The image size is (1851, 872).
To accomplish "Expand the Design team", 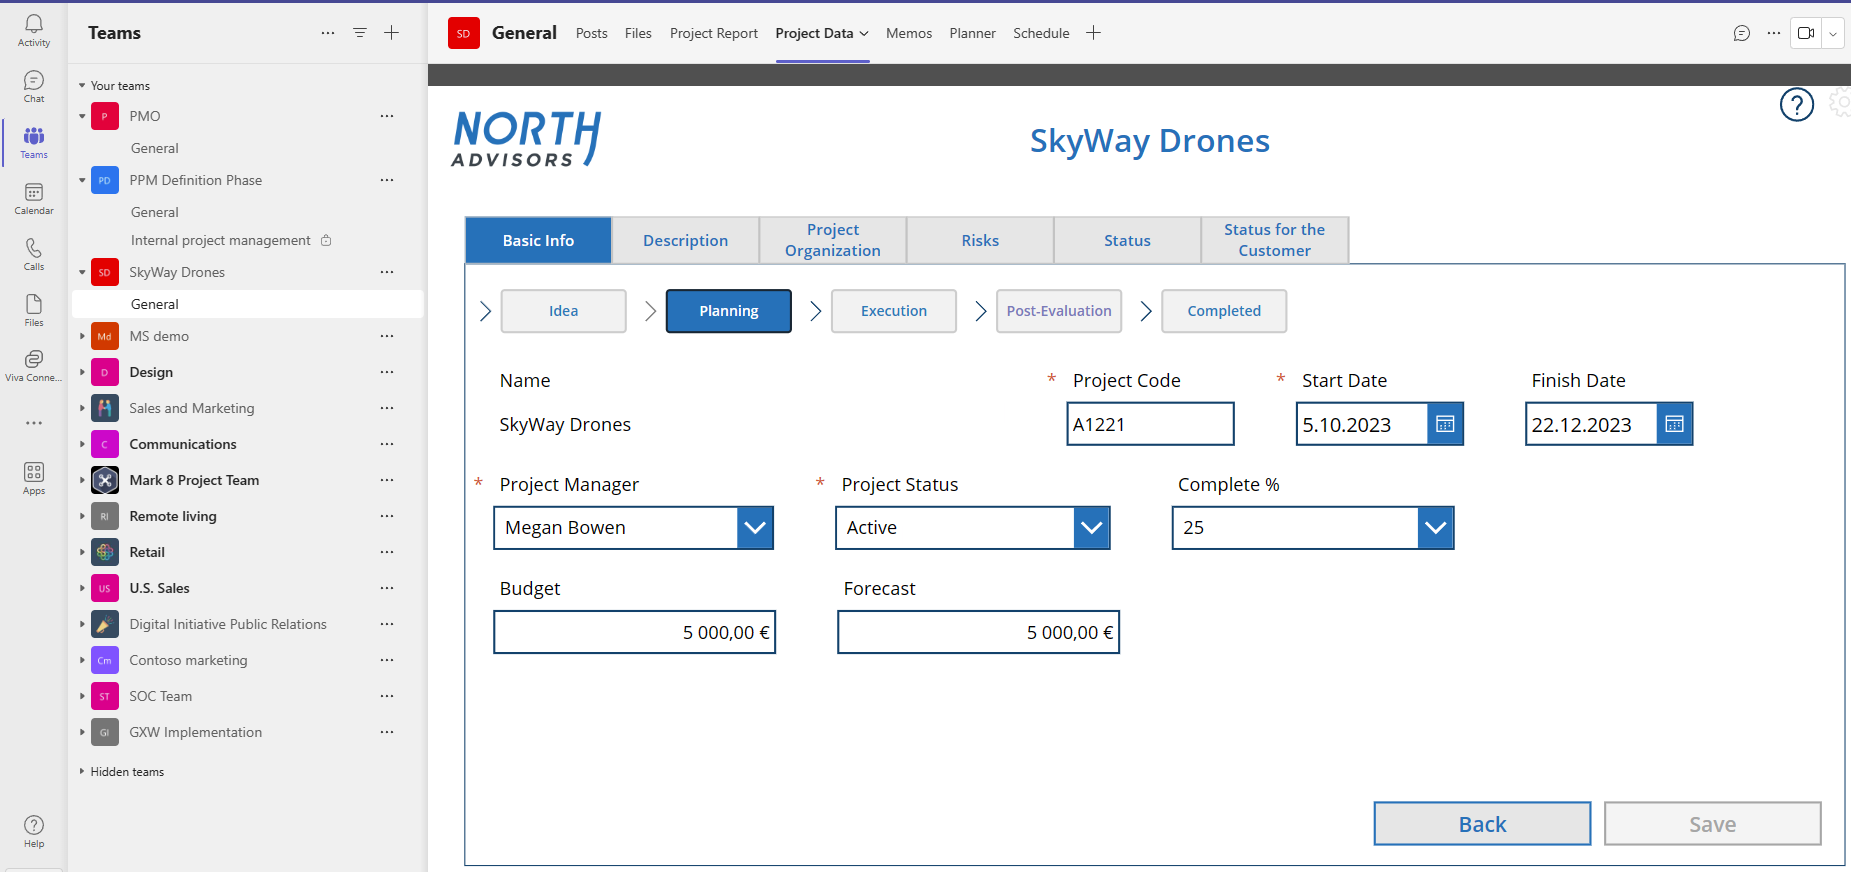I will 82,372.
